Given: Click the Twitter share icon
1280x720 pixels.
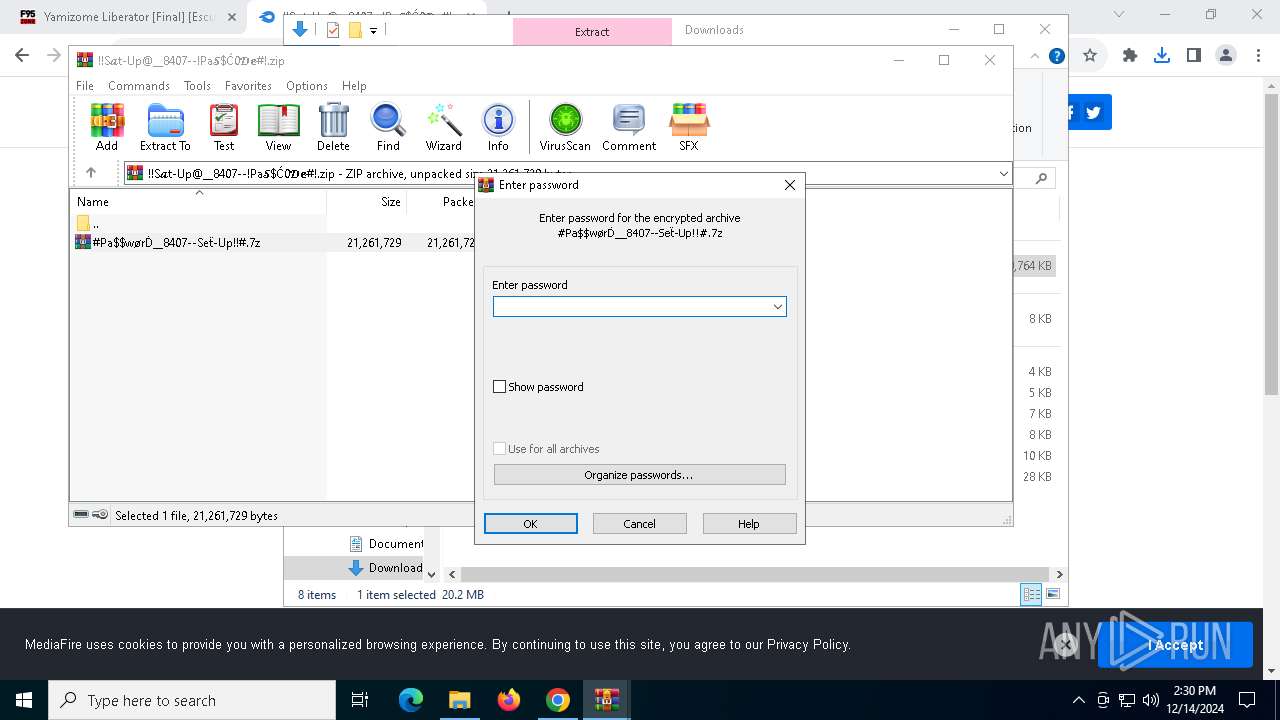Looking at the screenshot, I should tap(1093, 112).
